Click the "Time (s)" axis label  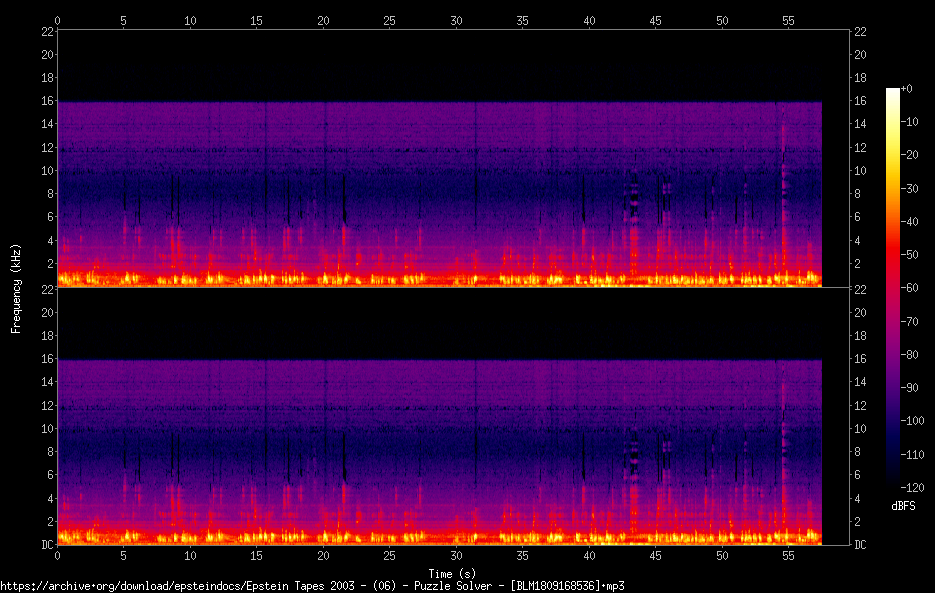click(x=453, y=573)
